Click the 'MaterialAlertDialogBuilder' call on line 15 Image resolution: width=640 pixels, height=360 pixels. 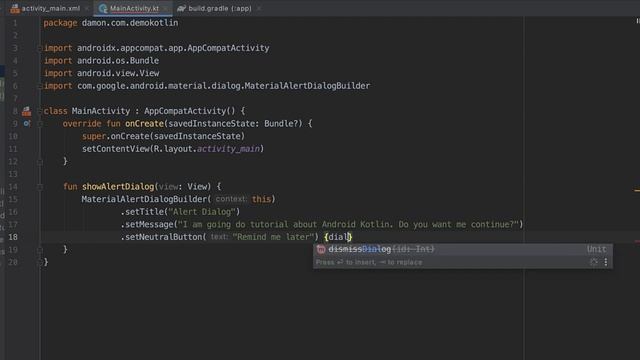pyautogui.click(x=144, y=199)
